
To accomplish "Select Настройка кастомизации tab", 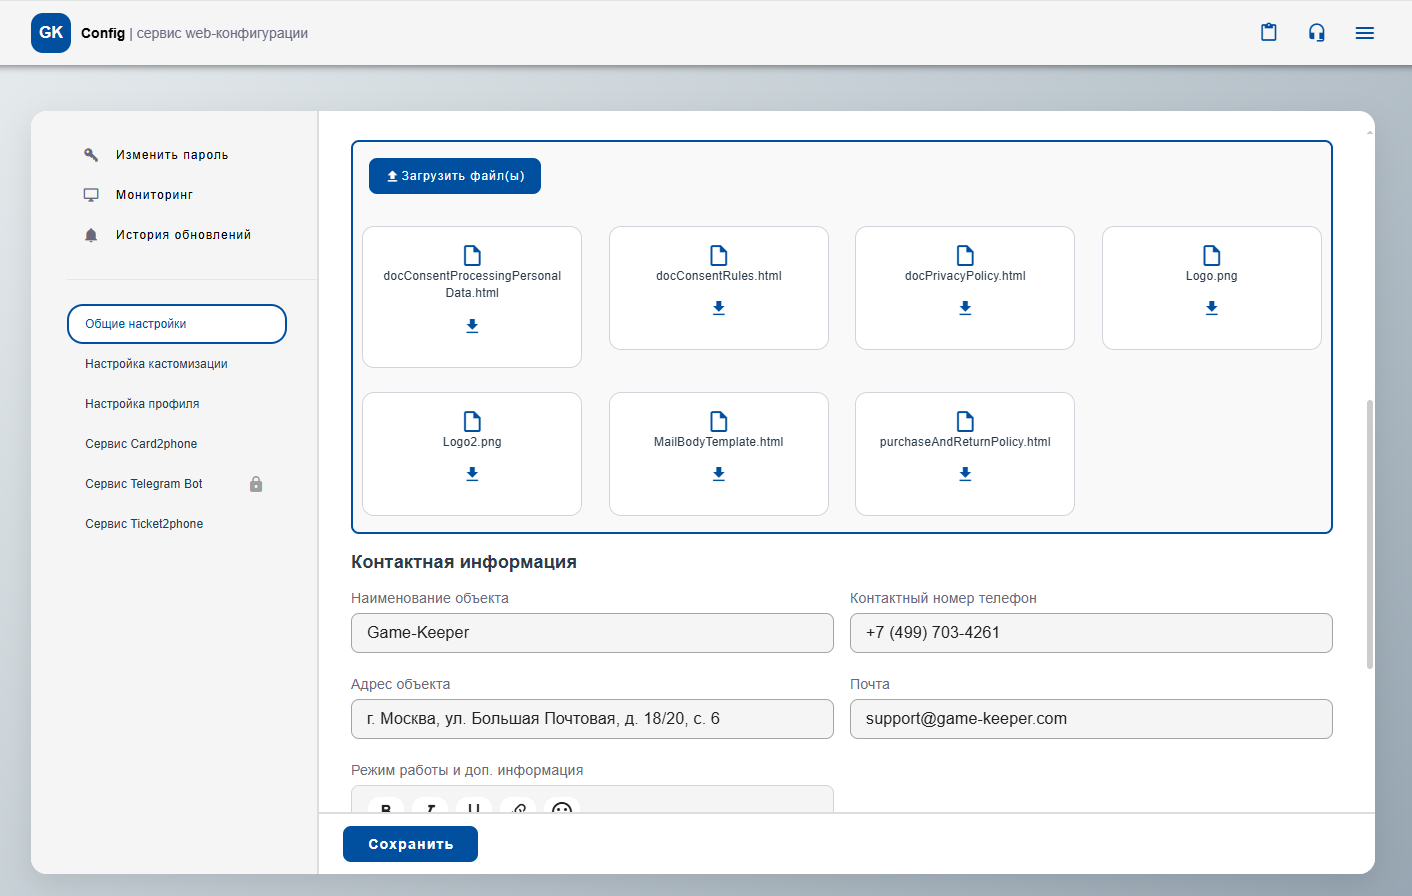I will [156, 364].
